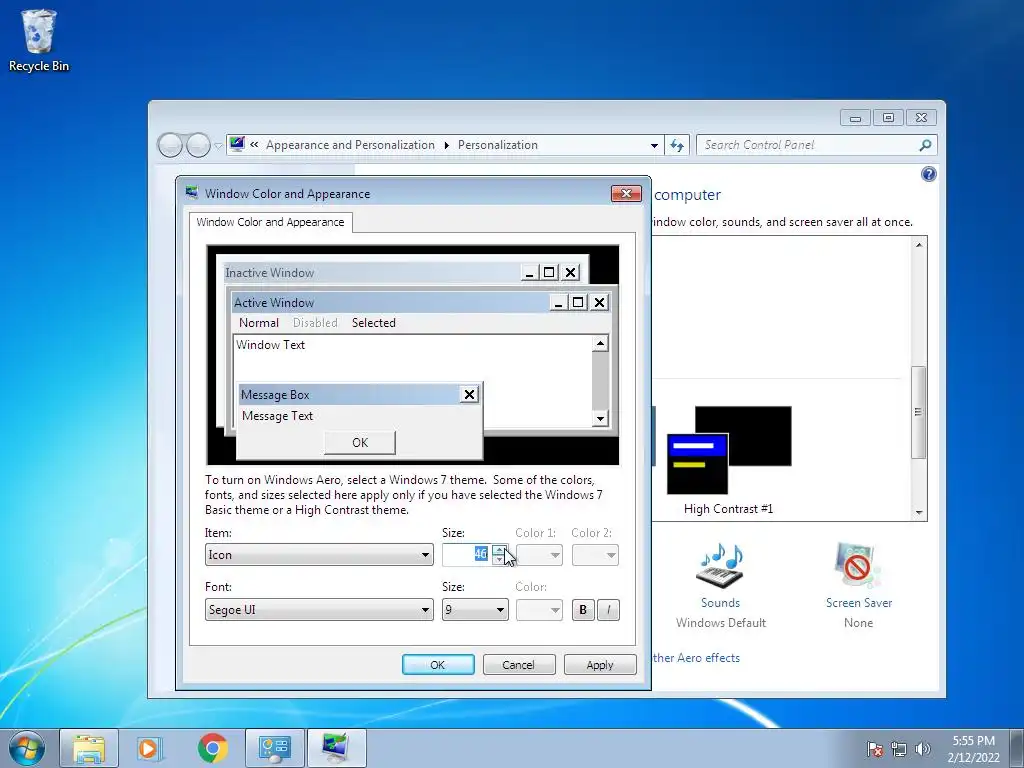Image resolution: width=1024 pixels, height=768 pixels.
Task: Open the Sounds icon in Personalization
Action: point(720,565)
